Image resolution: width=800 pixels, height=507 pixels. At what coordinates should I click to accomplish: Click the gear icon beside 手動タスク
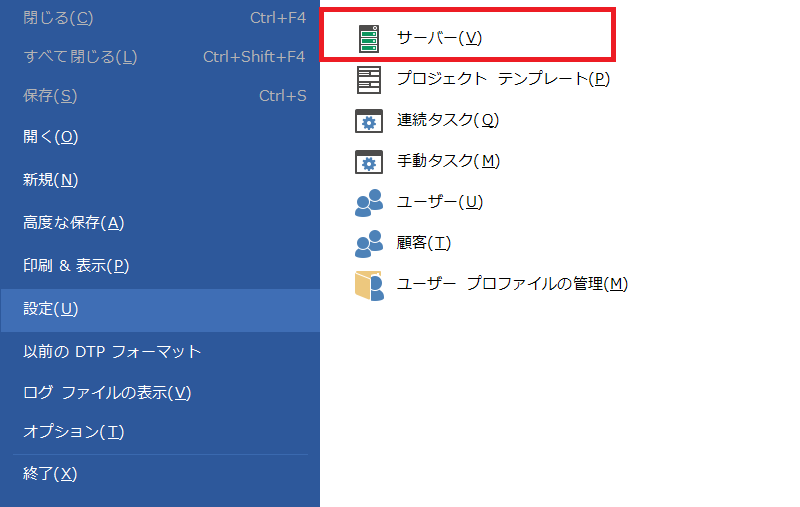[x=369, y=162]
